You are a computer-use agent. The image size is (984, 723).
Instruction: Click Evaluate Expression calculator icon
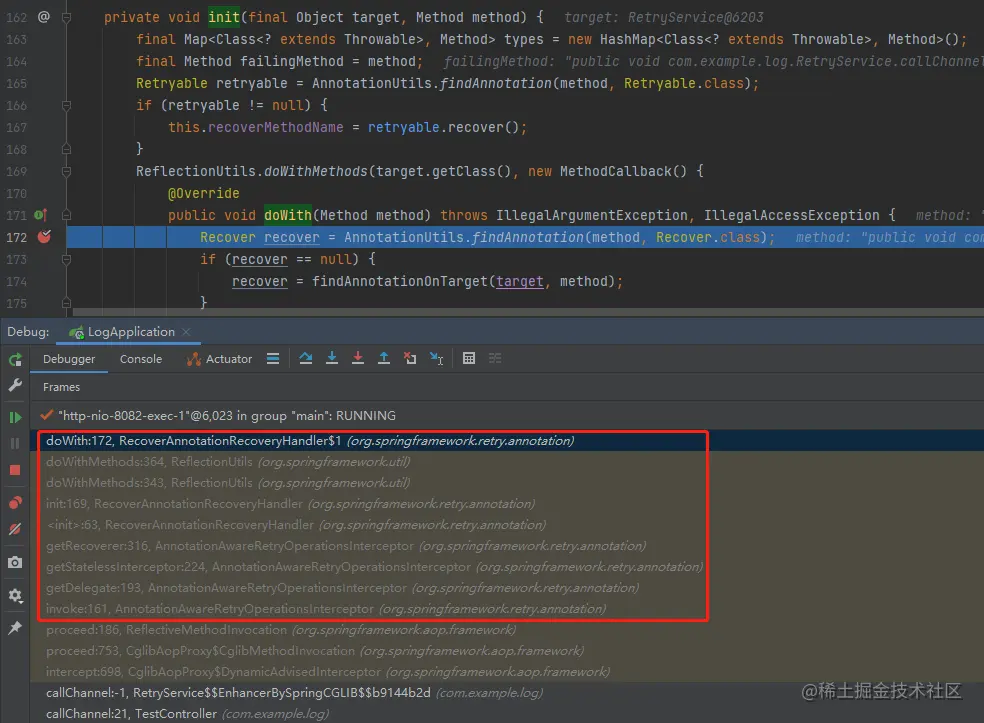tap(469, 358)
